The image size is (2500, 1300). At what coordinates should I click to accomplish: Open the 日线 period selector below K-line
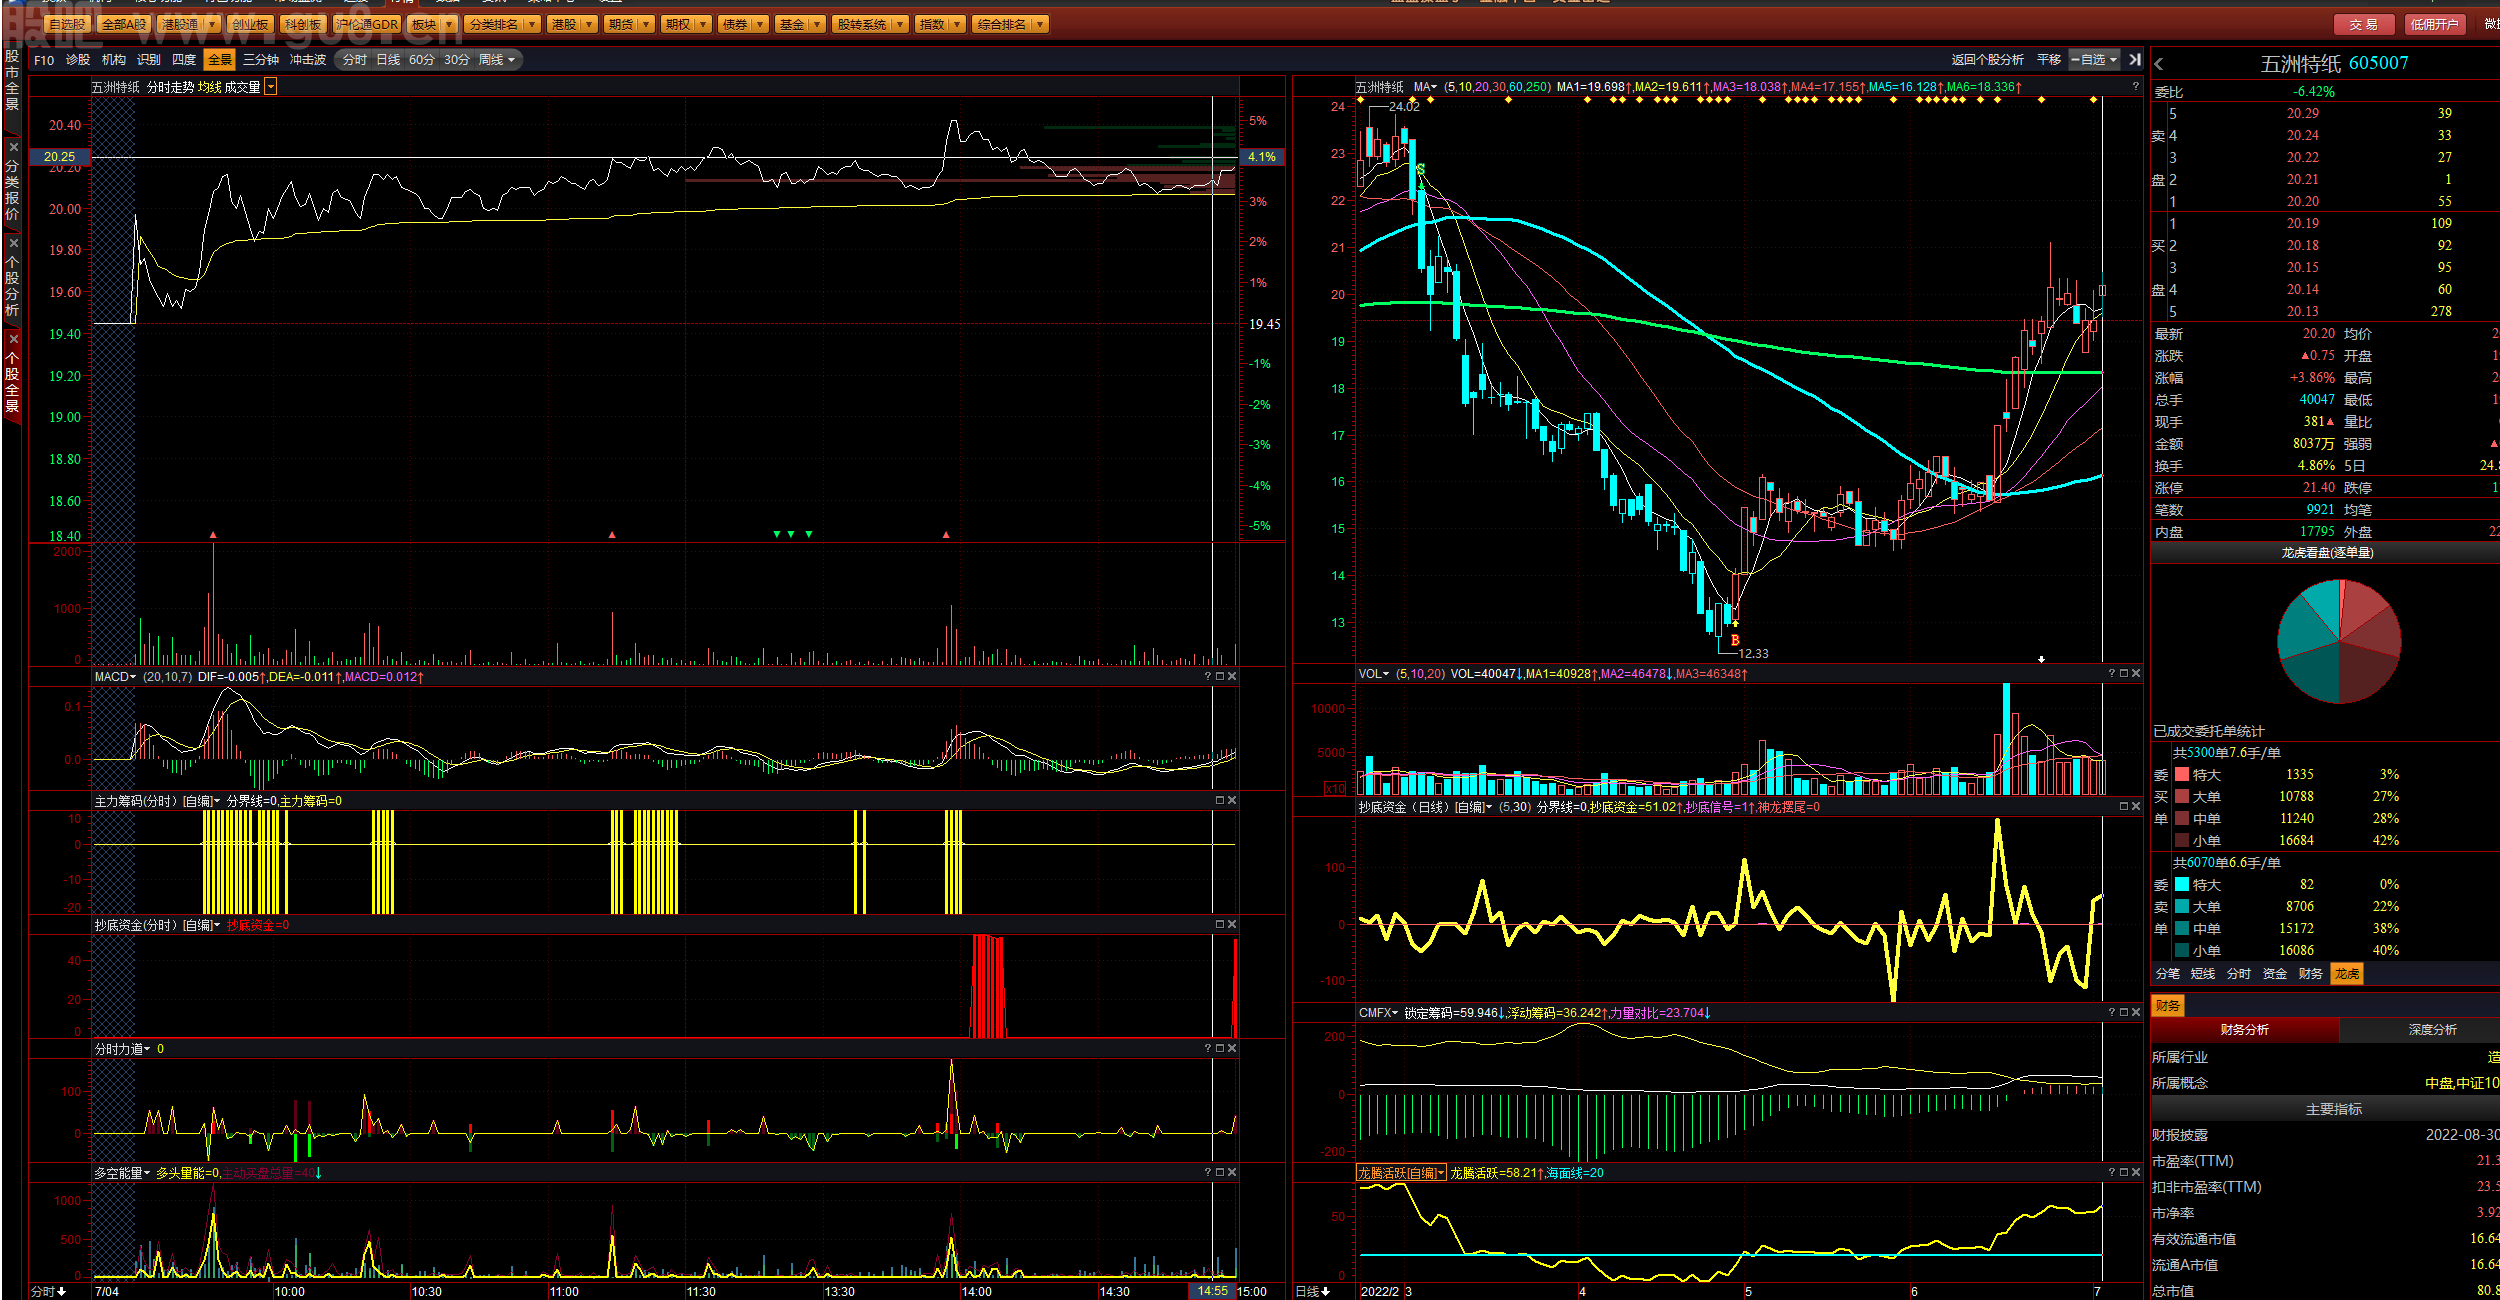[1313, 1291]
